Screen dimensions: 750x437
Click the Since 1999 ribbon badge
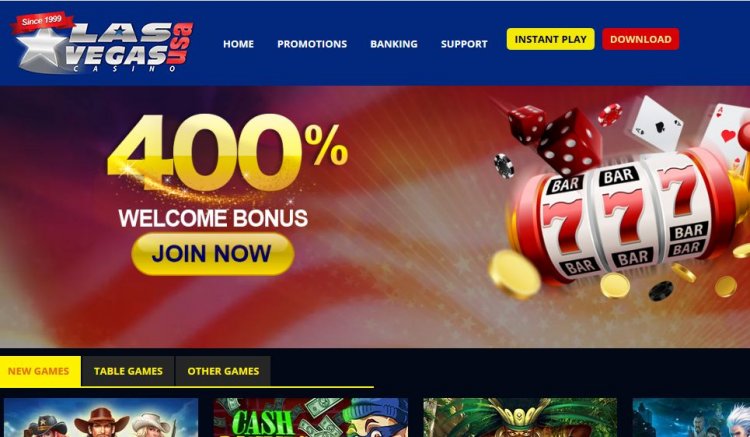[42, 22]
